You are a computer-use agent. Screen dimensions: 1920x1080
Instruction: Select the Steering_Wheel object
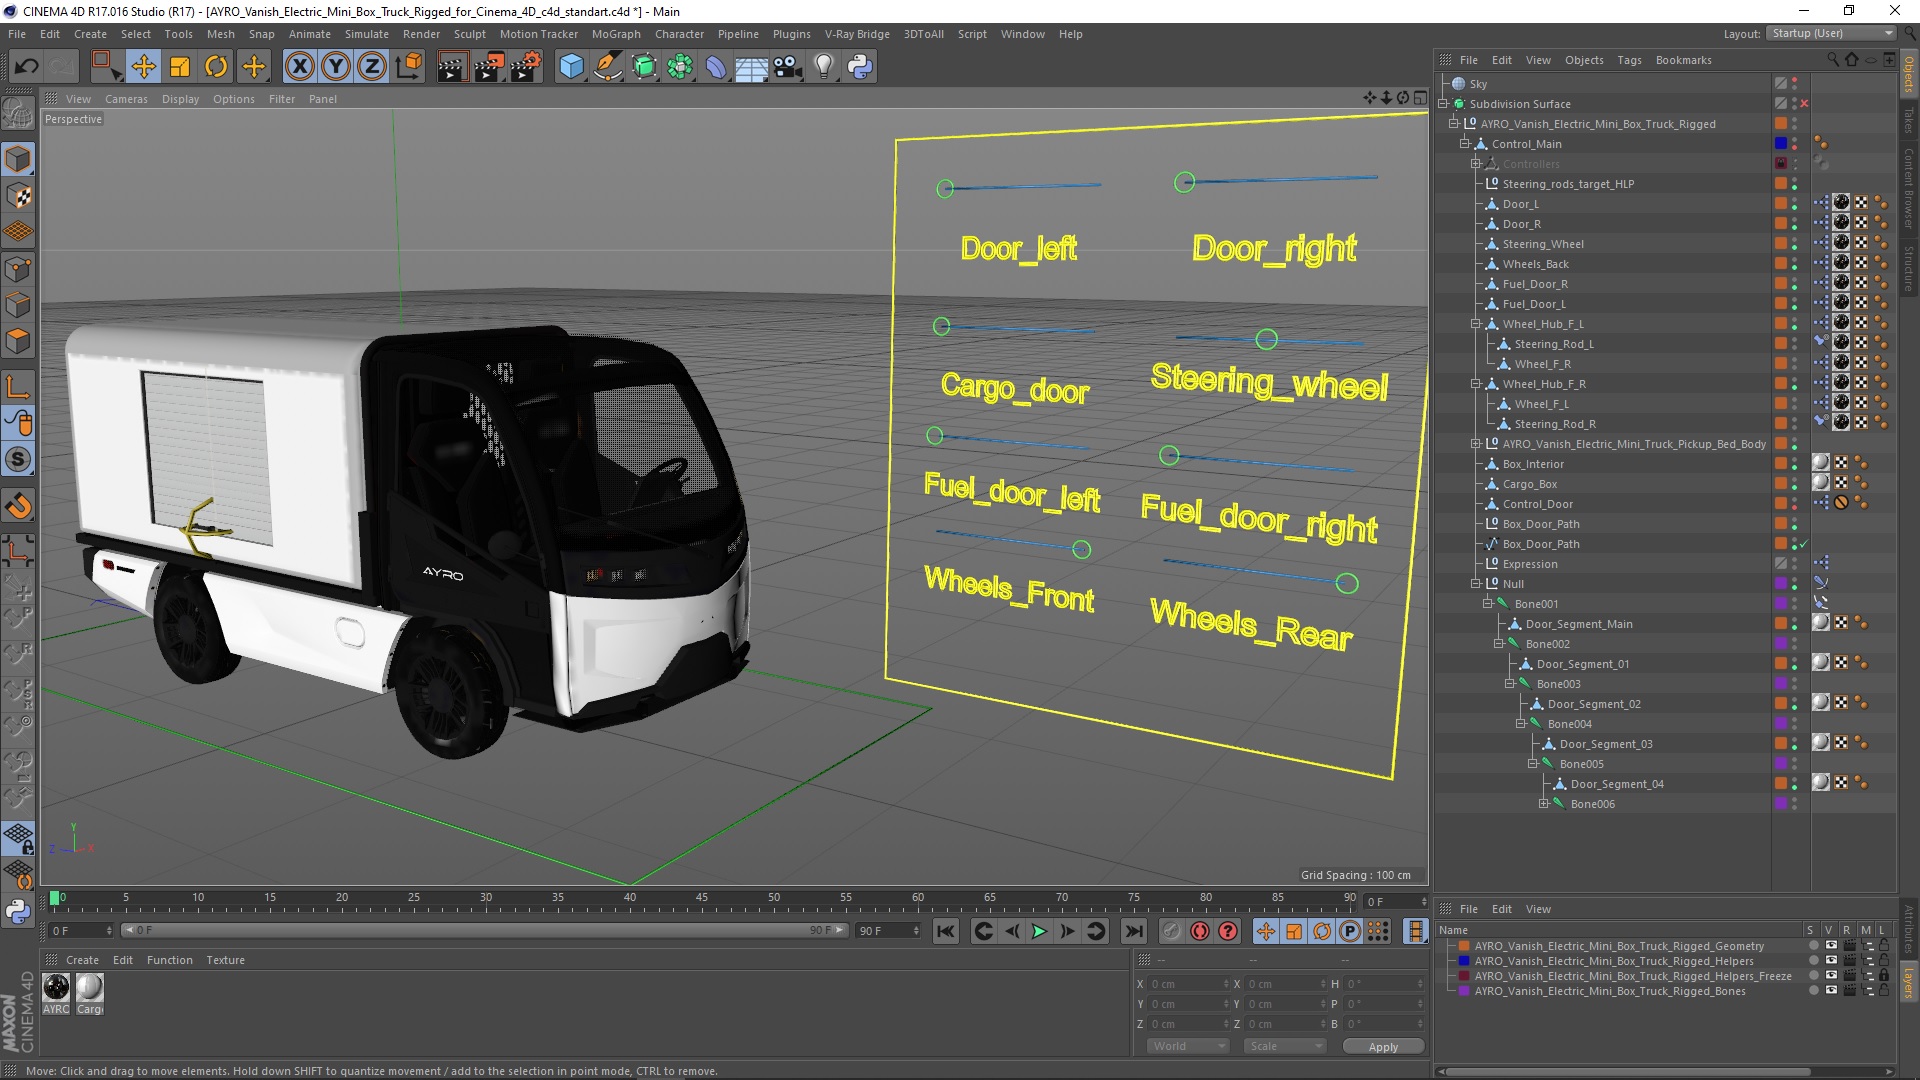1543,244
